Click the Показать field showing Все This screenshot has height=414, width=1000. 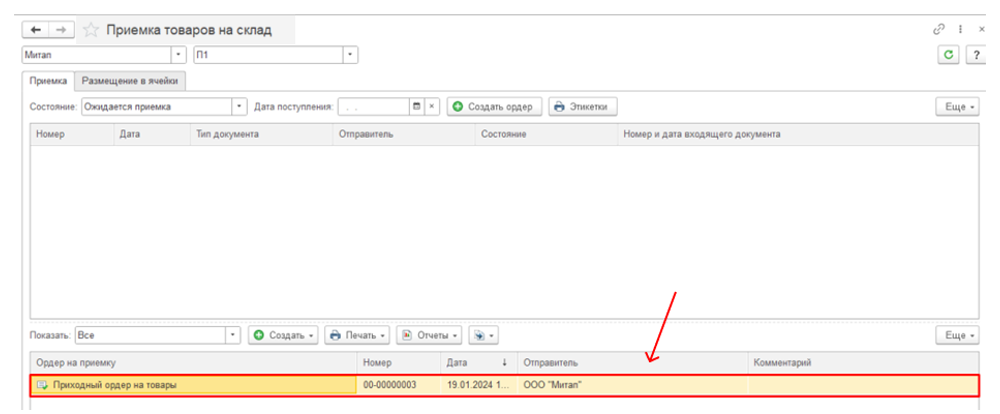tap(151, 335)
